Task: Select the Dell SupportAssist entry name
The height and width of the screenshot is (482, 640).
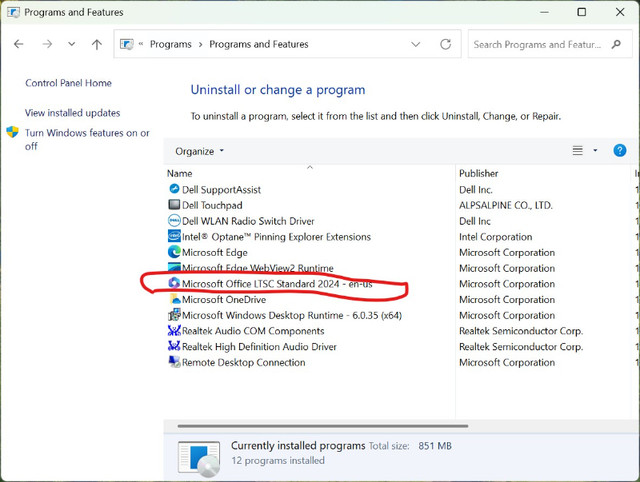Action: click(x=221, y=190)
